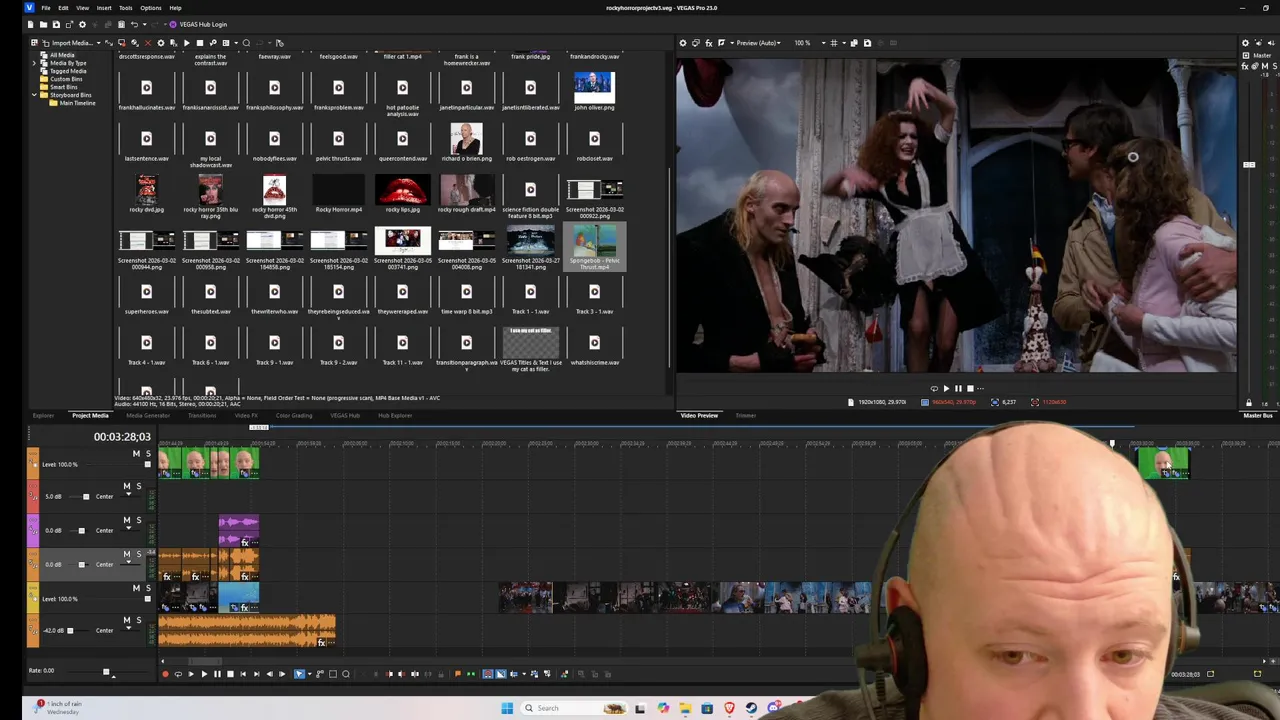Save preview snapshot to file
Screen dimensions: 1280x720
(x=867, y=43)
